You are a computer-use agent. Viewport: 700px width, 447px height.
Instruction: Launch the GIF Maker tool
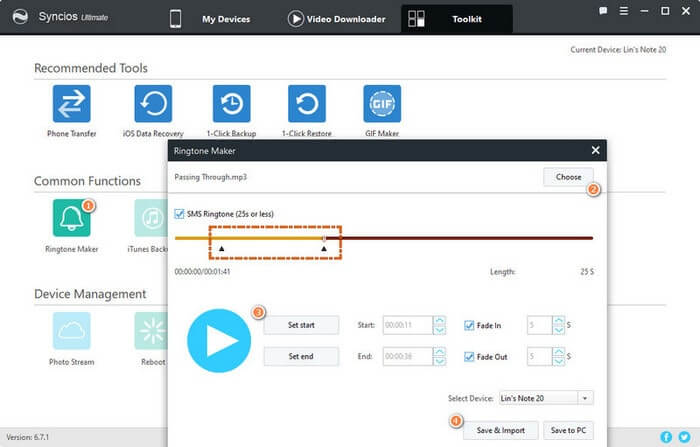coord(382,103)
